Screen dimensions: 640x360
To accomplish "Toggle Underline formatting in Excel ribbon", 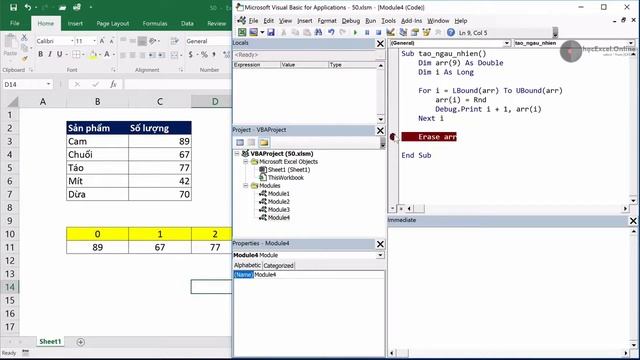I will click(60, 54).
